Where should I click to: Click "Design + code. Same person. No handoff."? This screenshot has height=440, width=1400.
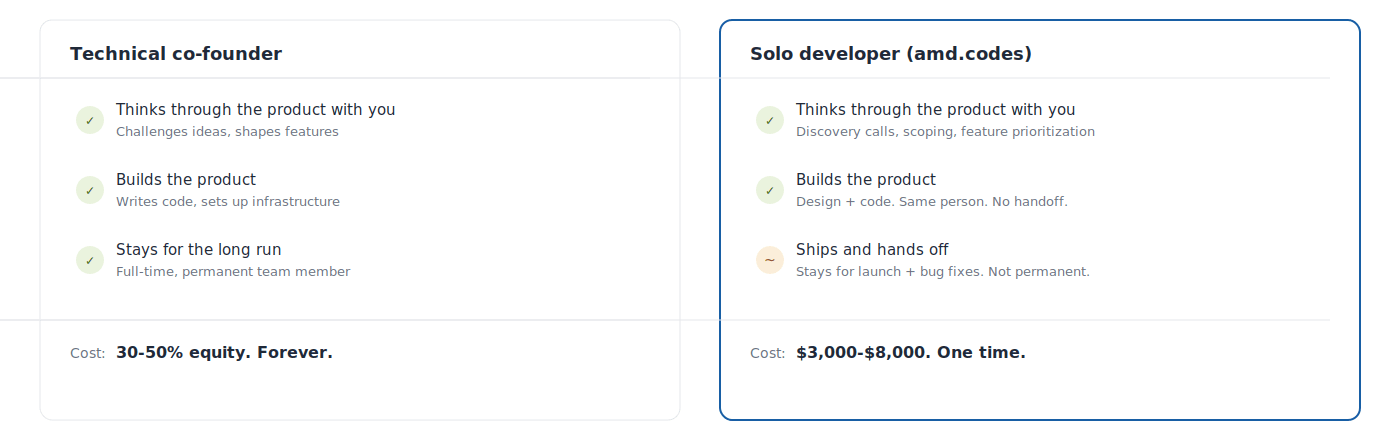[x=932, y=202]
